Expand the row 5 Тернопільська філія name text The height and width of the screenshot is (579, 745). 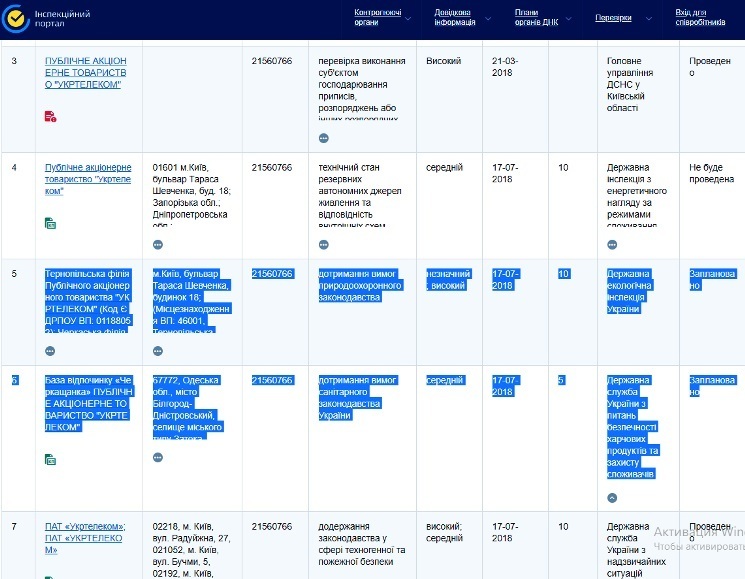point(50,351)
